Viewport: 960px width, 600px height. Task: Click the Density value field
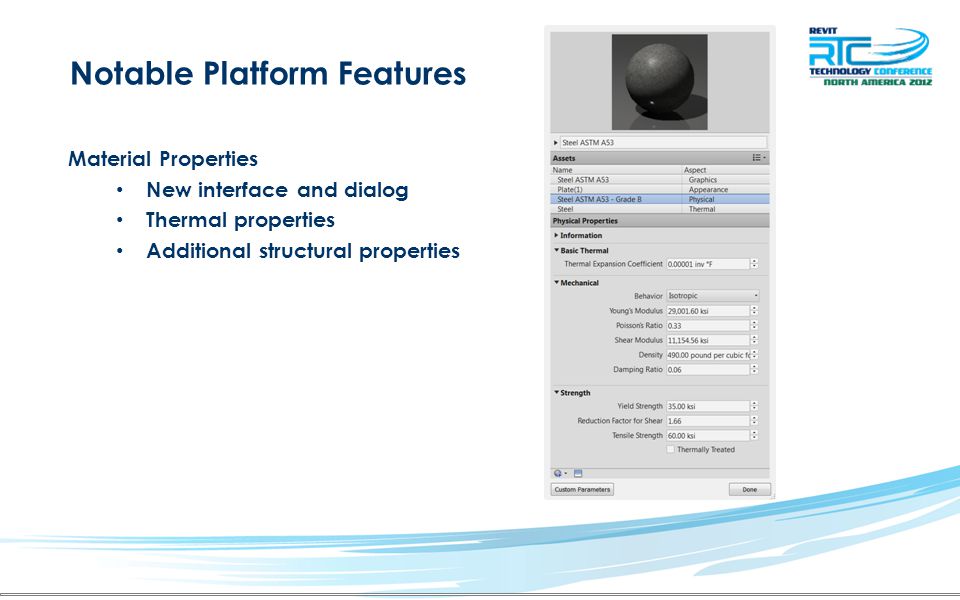pyautogui.click(x=708, y=355)
